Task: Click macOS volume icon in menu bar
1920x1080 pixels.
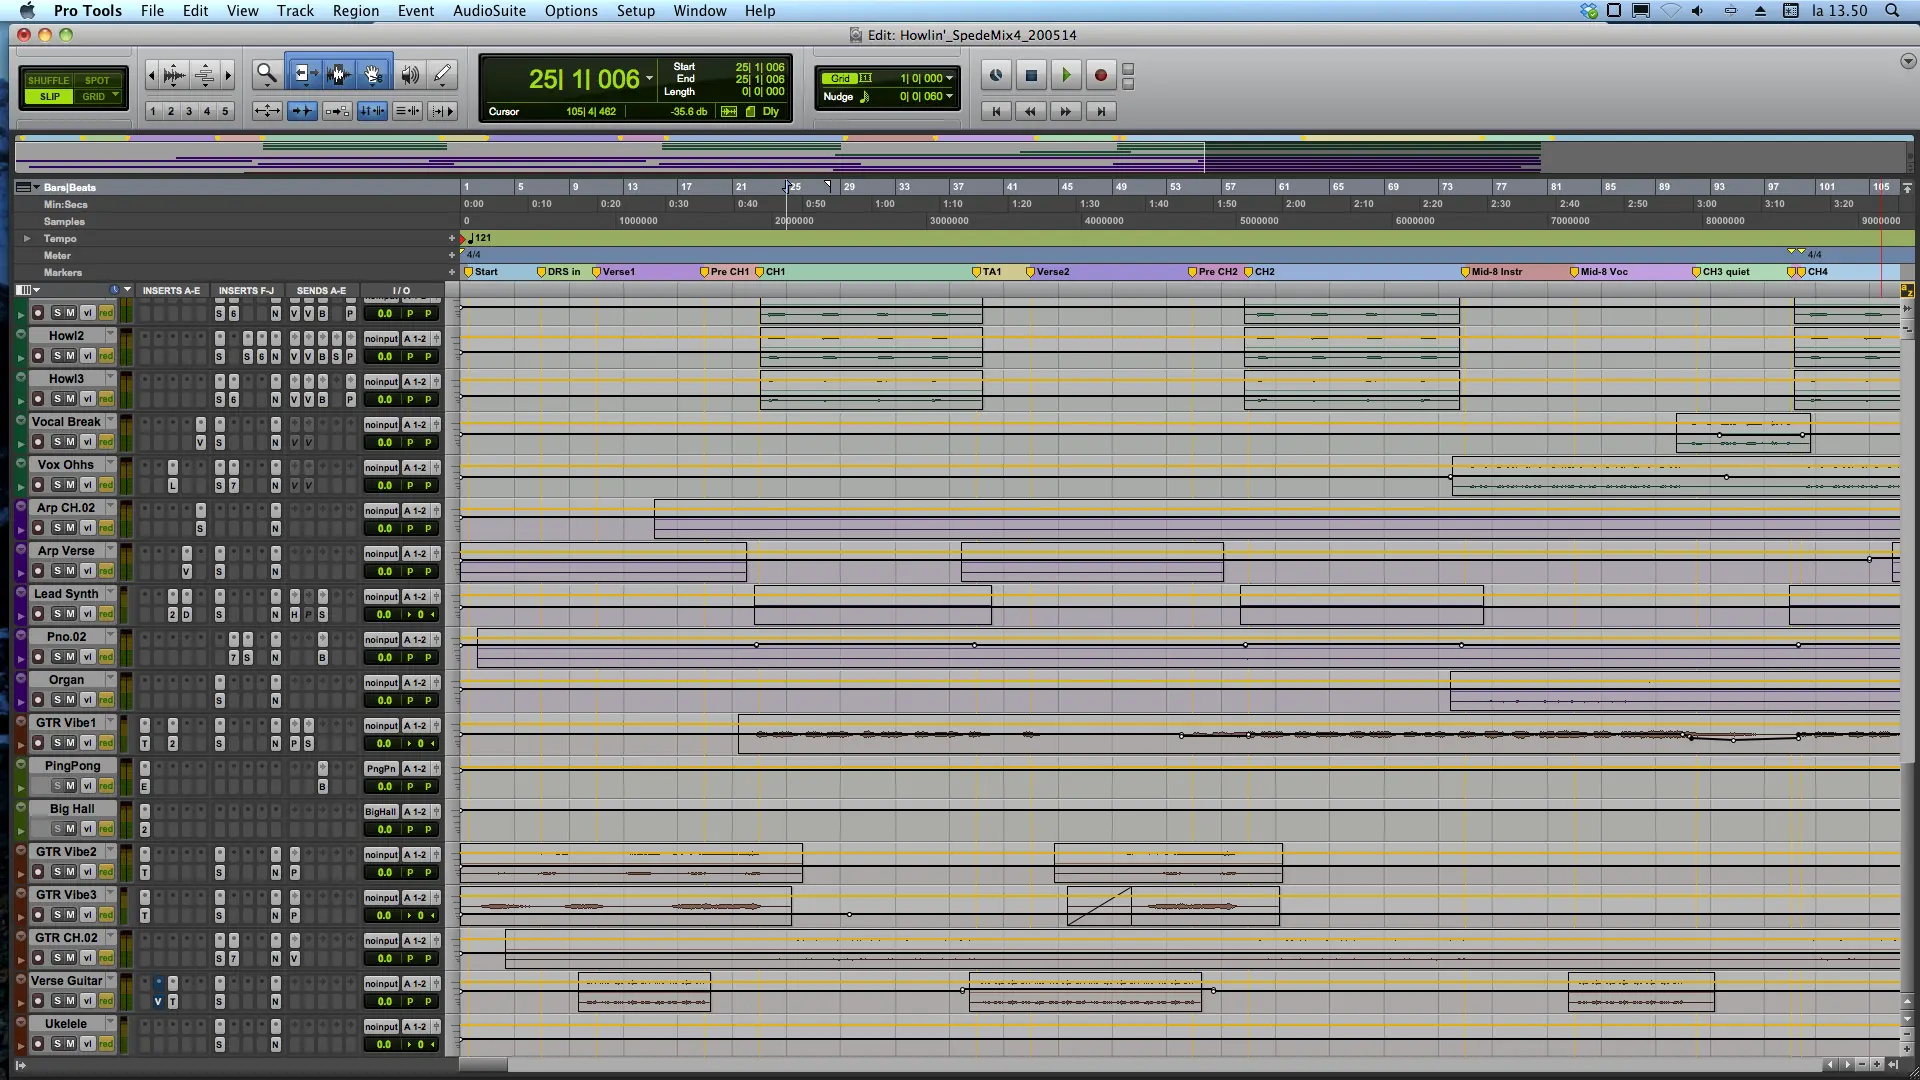Action: (x=1697, y=11)
